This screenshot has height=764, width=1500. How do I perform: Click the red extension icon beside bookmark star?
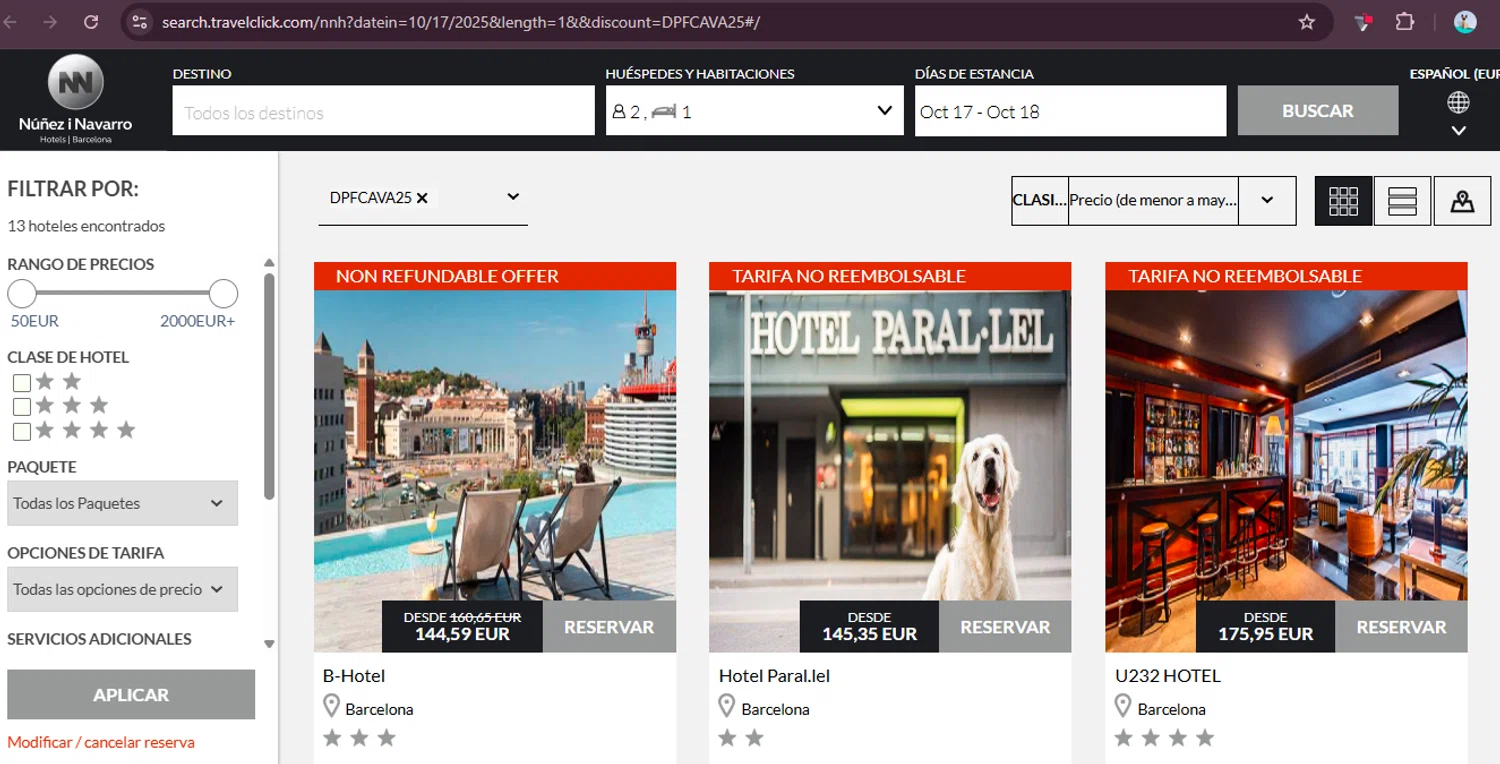click(1363, 22)
